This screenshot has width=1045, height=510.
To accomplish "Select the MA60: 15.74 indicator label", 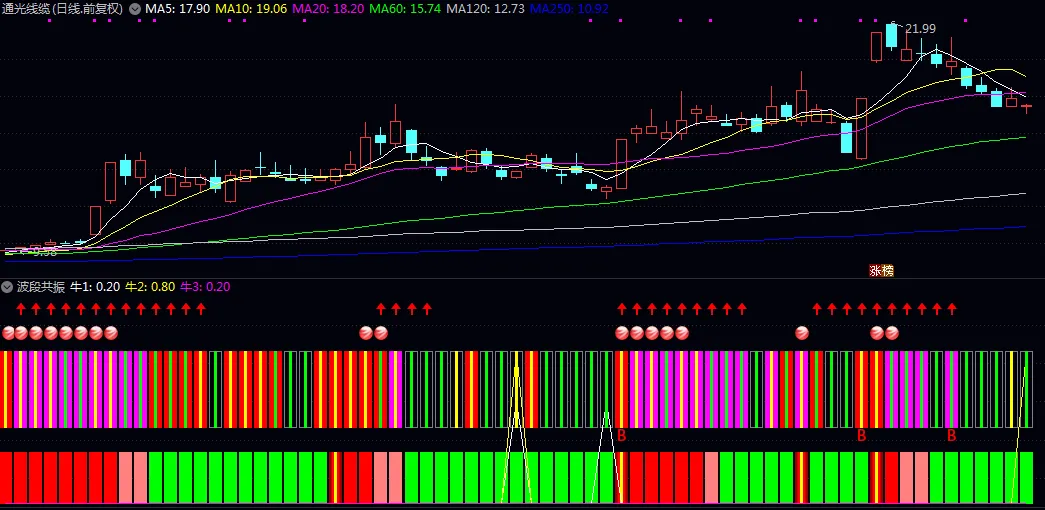I will tap(405, 9).
